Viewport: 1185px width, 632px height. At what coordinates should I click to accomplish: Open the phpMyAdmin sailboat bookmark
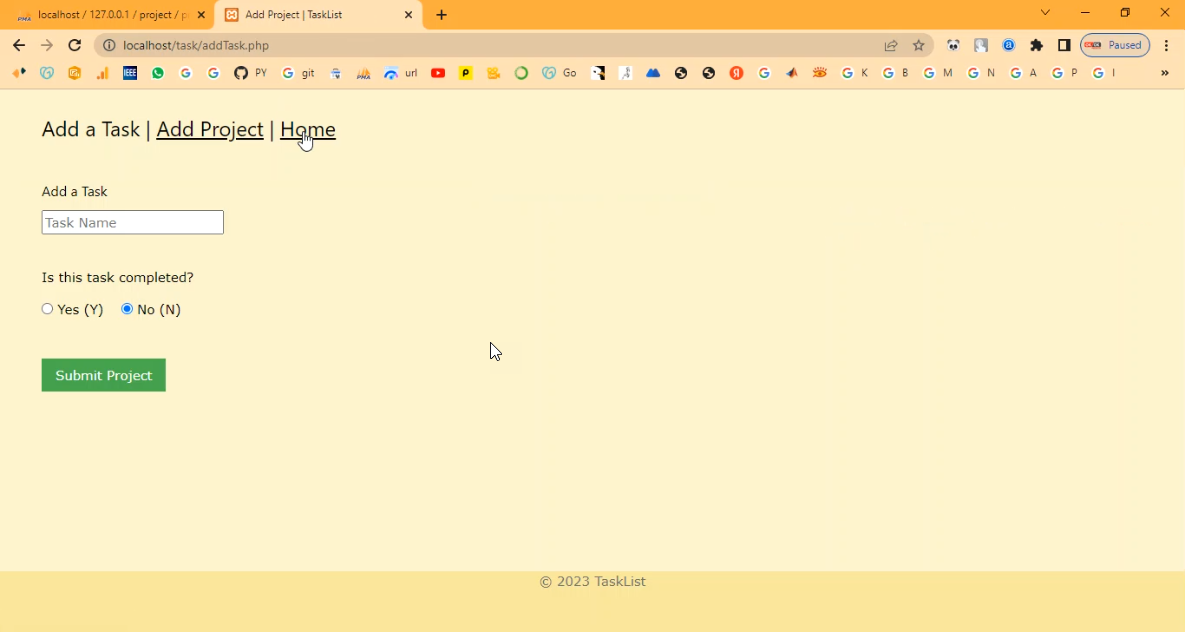[x=364, y=73]
